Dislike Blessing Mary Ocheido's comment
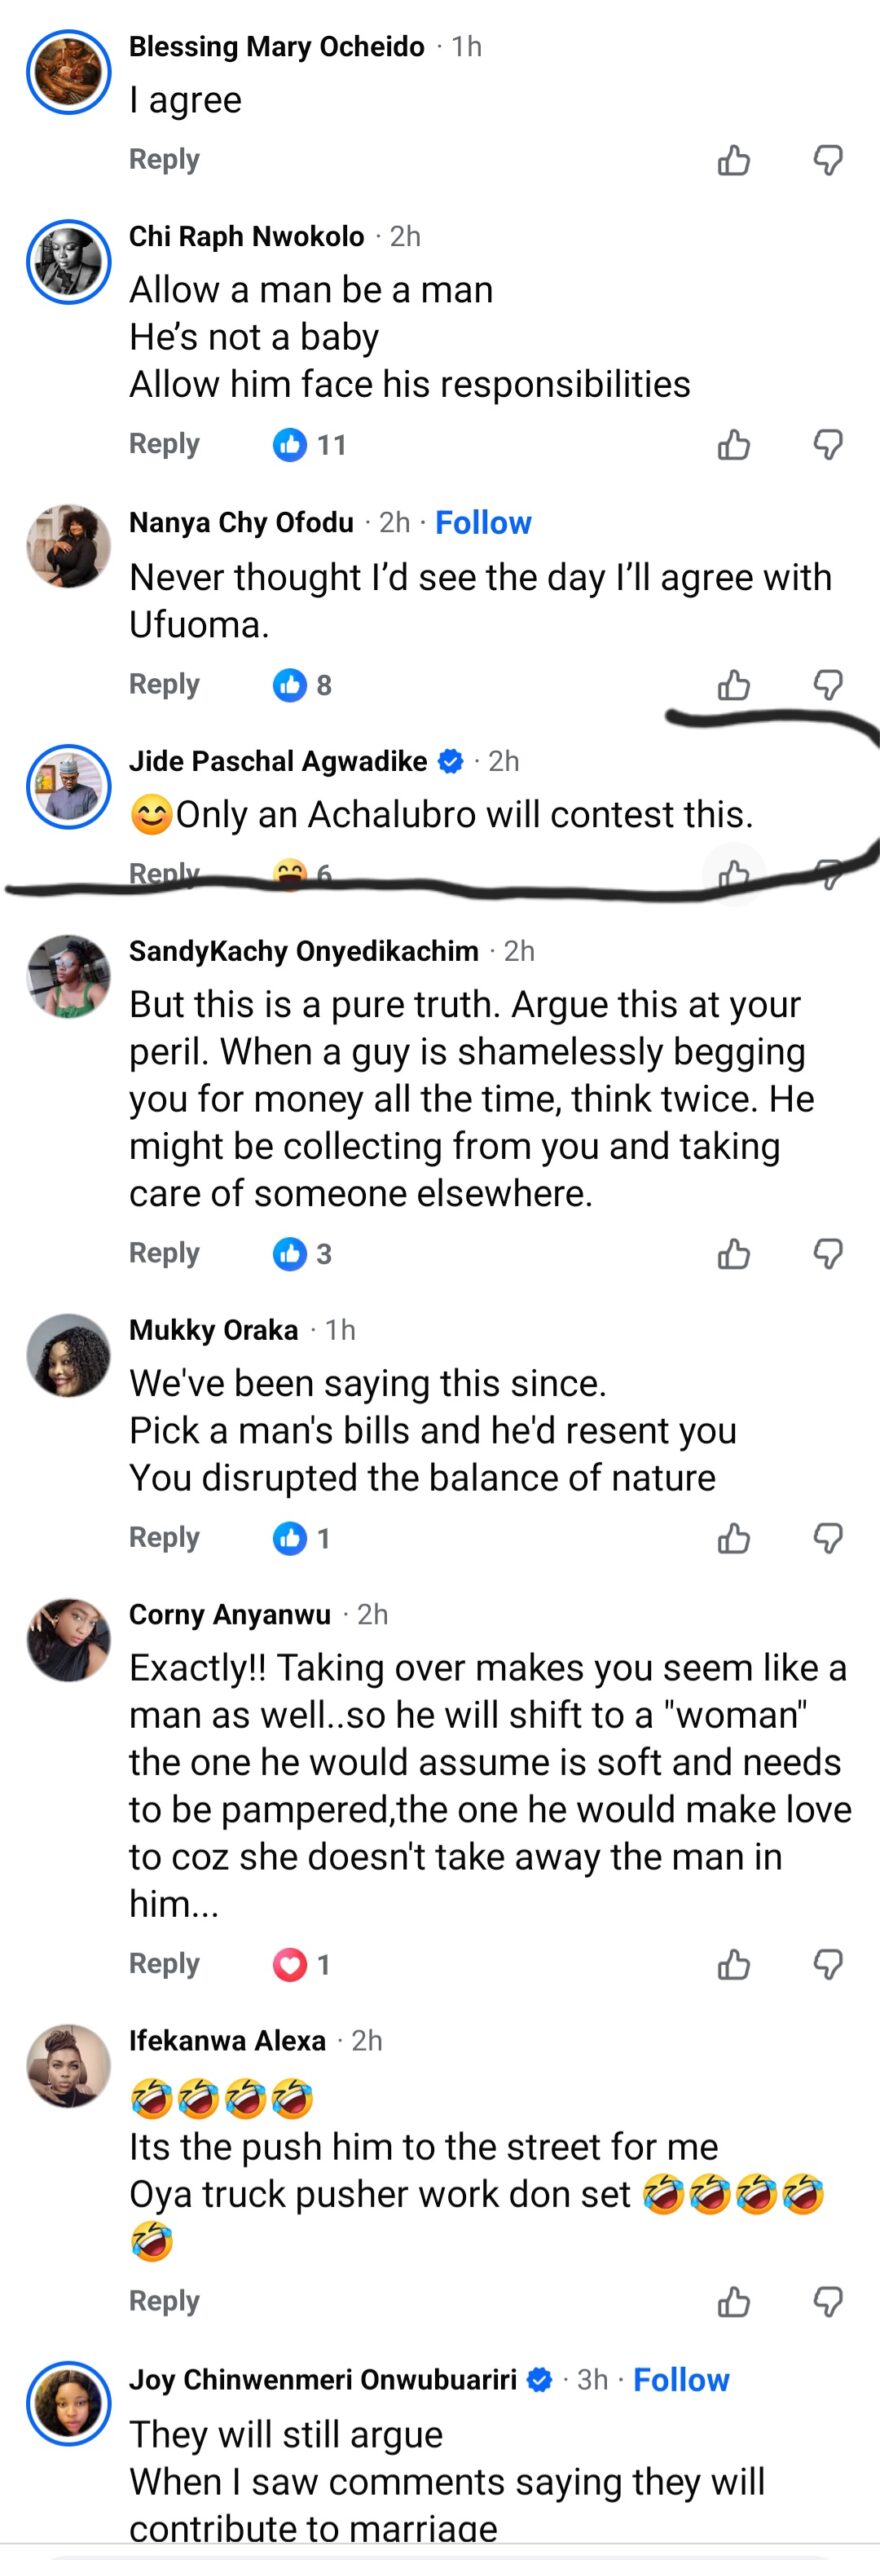Viewport: 880px width, 2560px height. [x=828, y=160]
